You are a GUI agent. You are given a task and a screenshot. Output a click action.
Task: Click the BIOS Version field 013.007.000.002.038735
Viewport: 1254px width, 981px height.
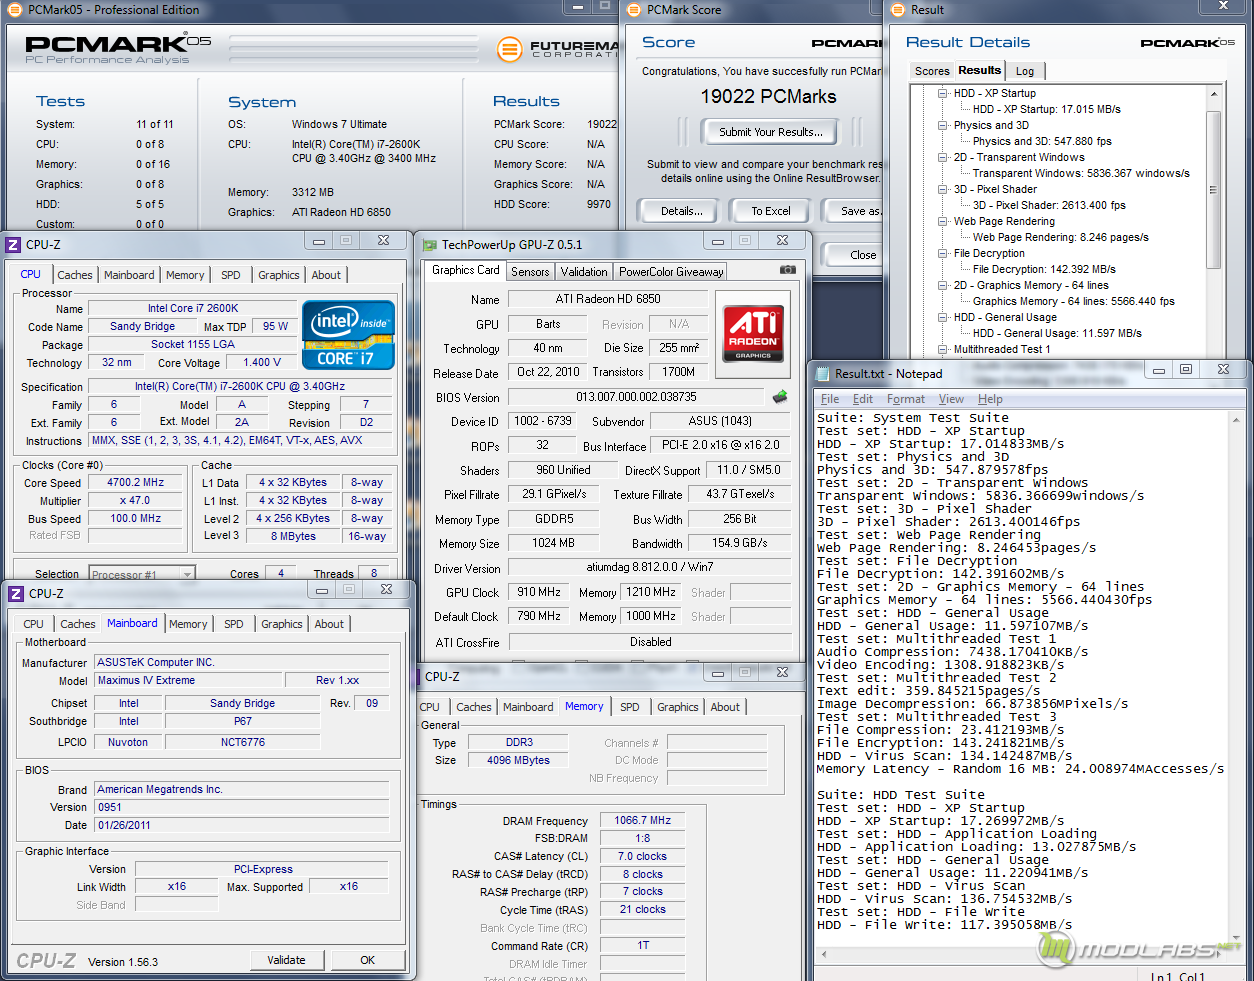click(636, 397)
